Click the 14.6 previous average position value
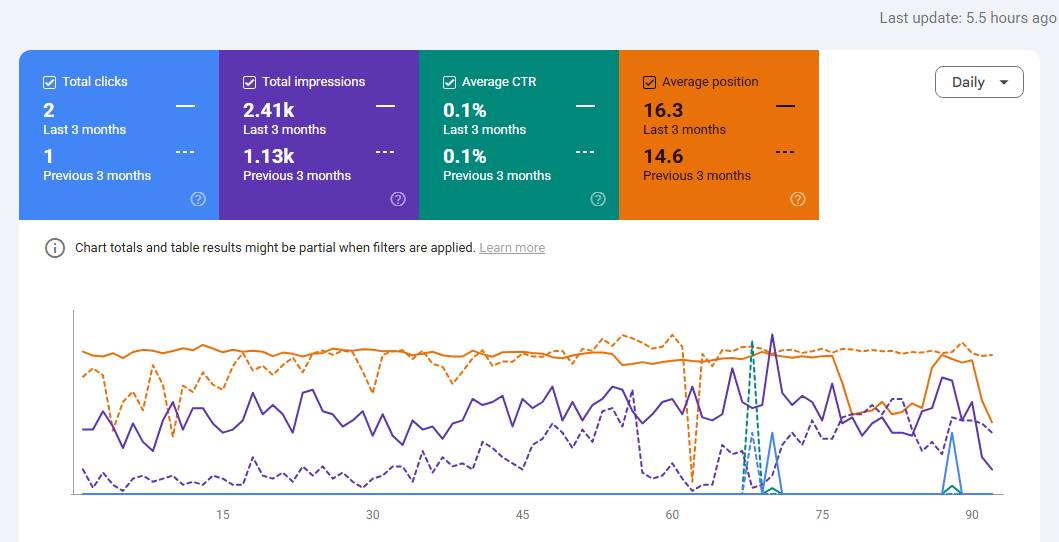1059x542 pixels. (663, 157)
